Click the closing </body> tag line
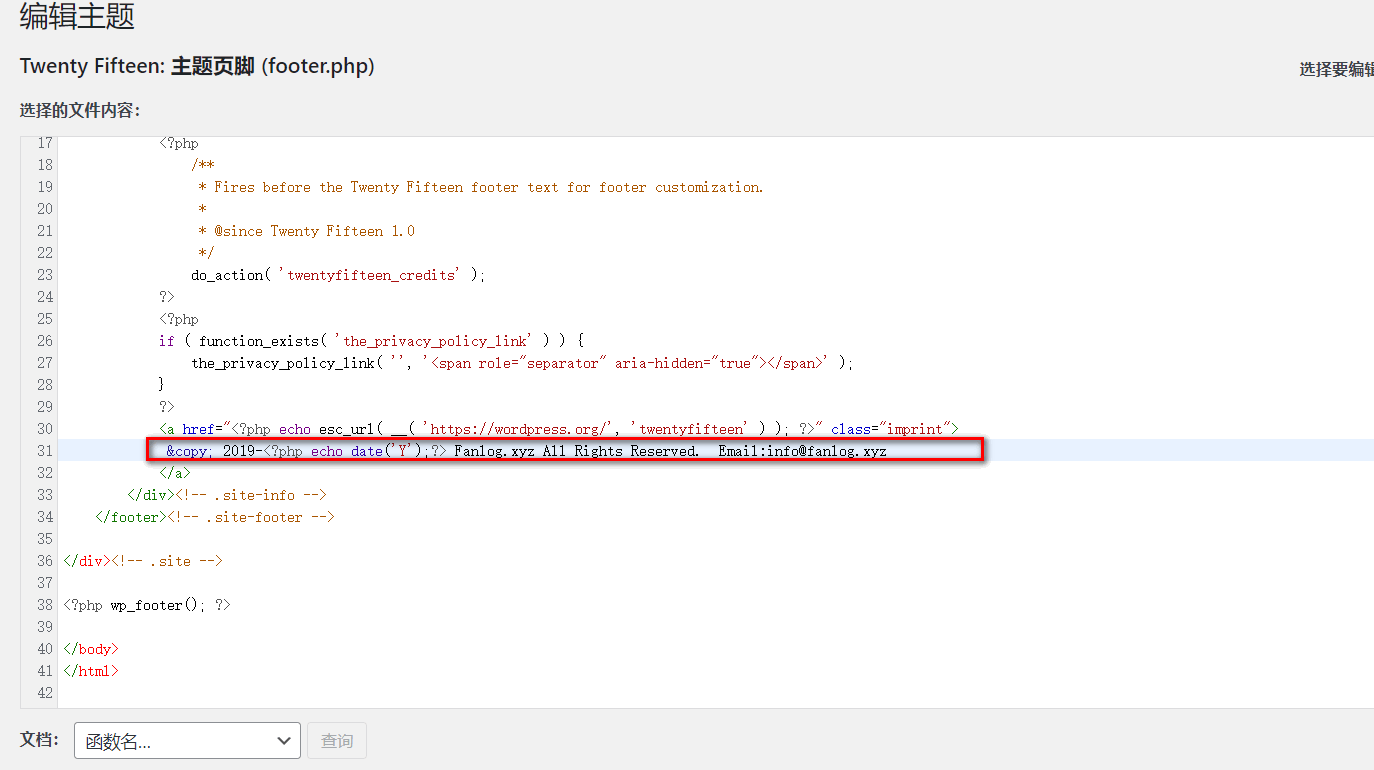The height and width of the screenshot is (770, 1374). [x=91, y=649]
